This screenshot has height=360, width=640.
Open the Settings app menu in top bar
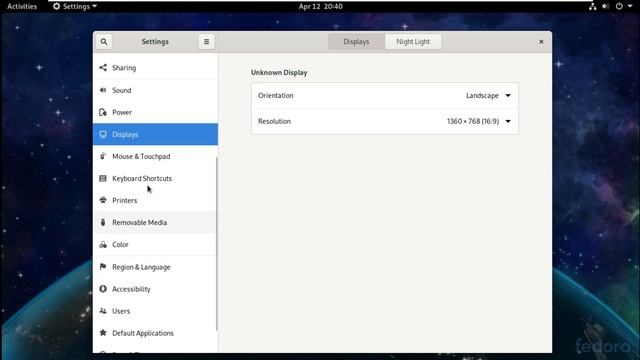coord(75,6)
